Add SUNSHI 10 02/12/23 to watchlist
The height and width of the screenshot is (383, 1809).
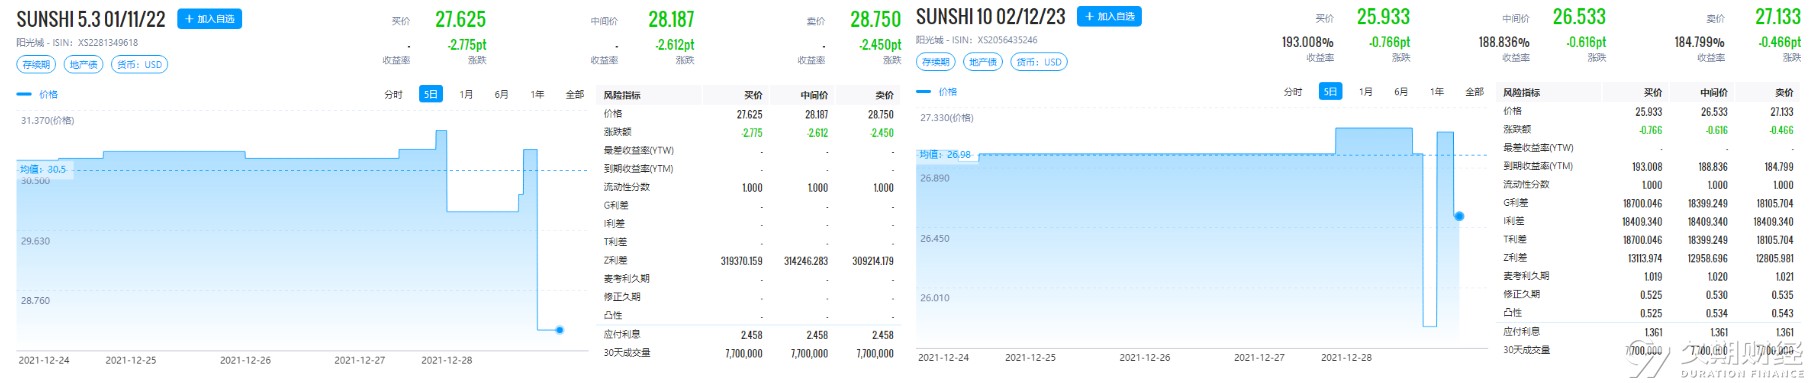click(x=1109, y=17)
